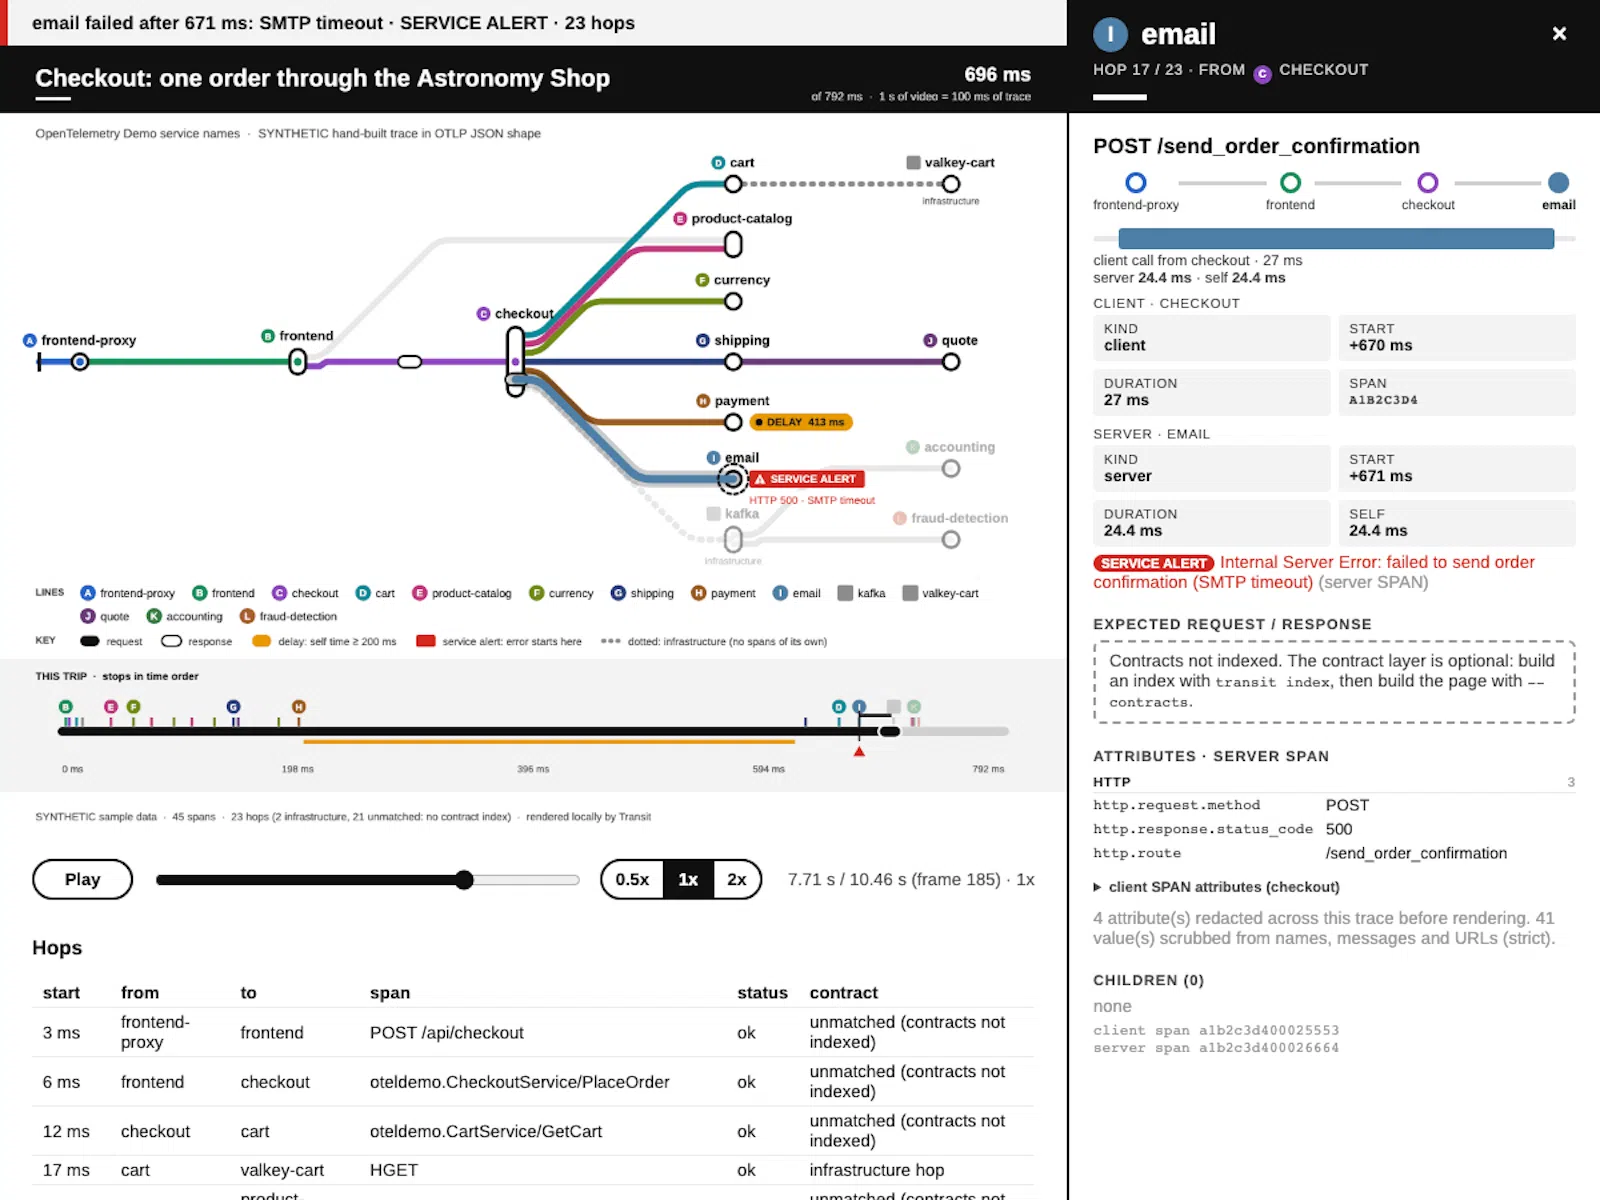
Task: Select the cart station circle on the map
Action: point(733,184)
